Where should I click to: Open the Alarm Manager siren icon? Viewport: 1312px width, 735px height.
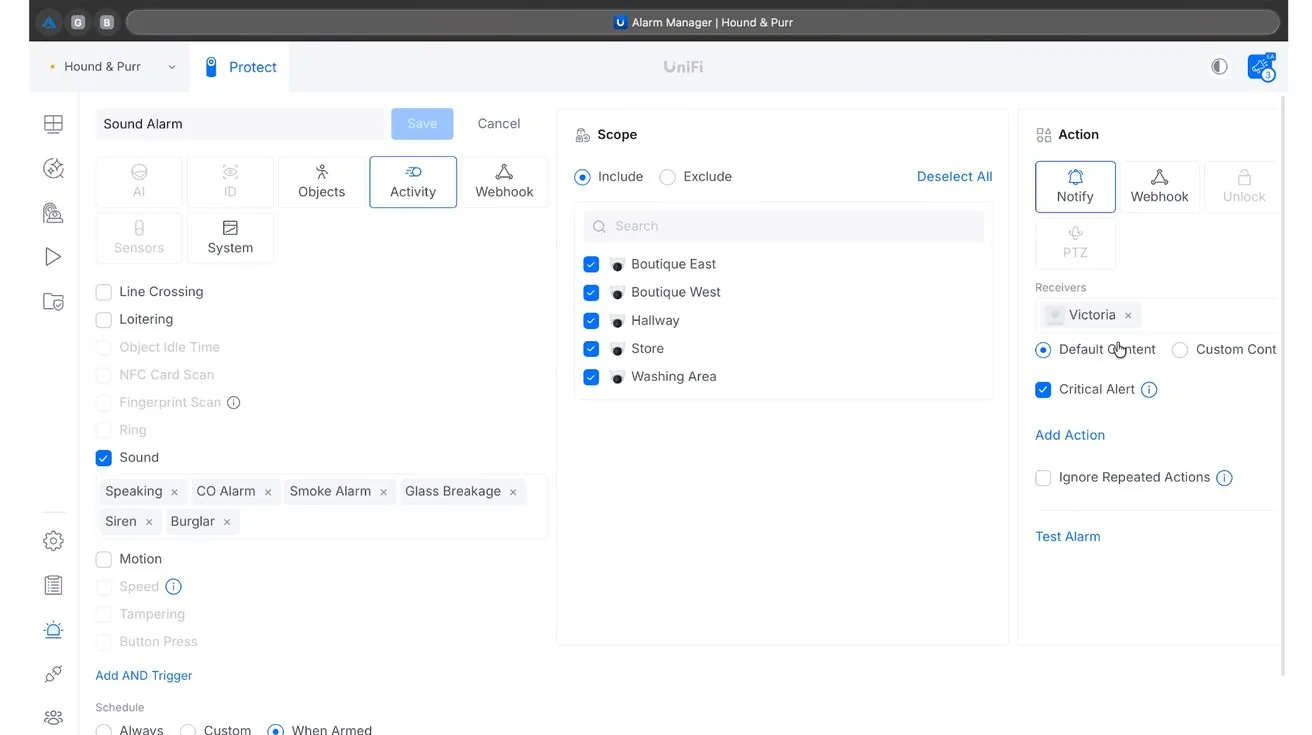point(53,630)
